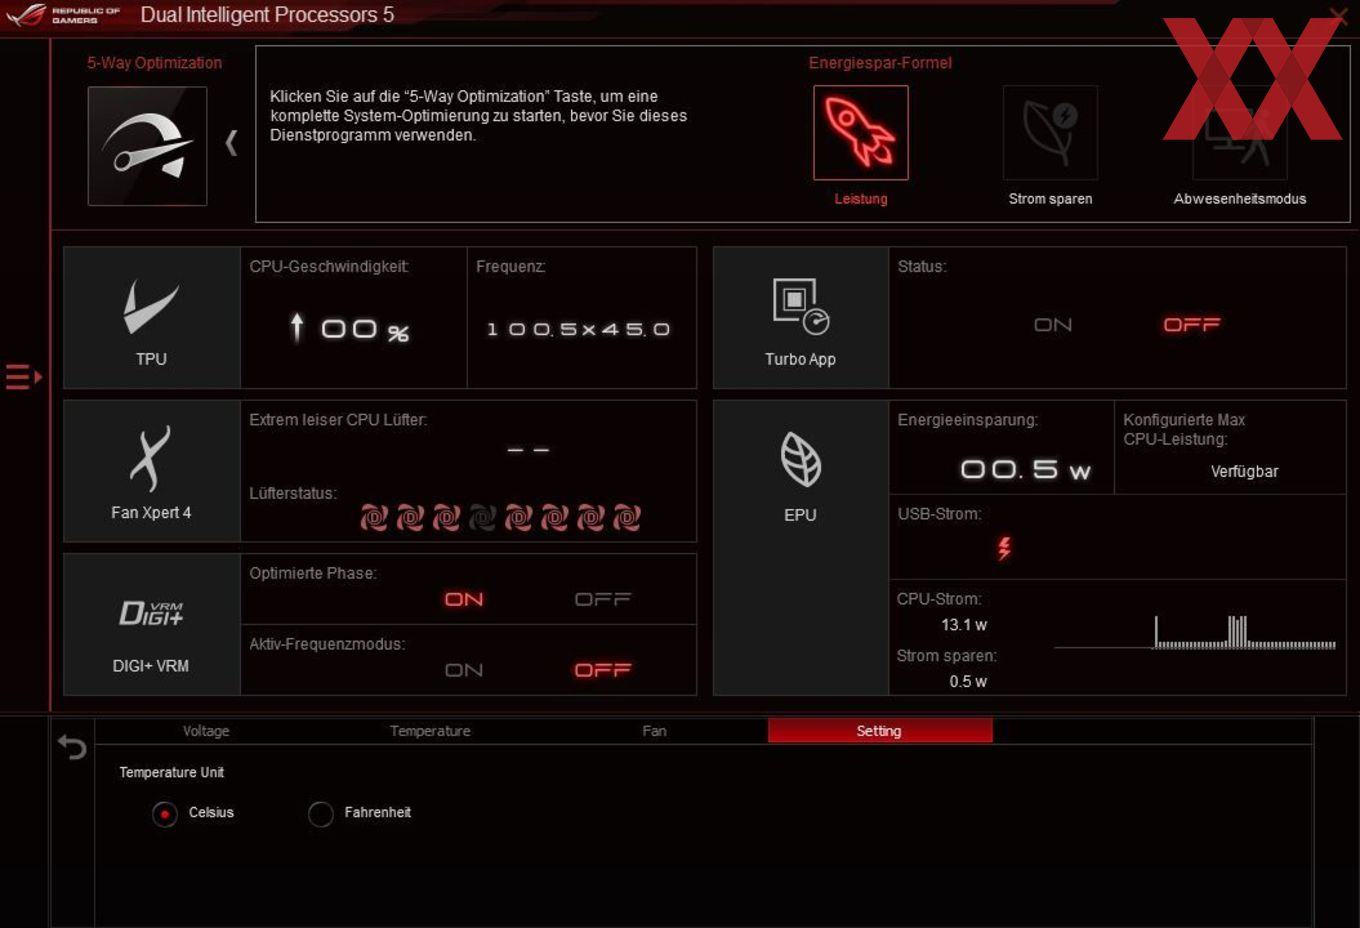Click the fifth fan status icon
1360x928 pixels.
[x=518, y=517]
